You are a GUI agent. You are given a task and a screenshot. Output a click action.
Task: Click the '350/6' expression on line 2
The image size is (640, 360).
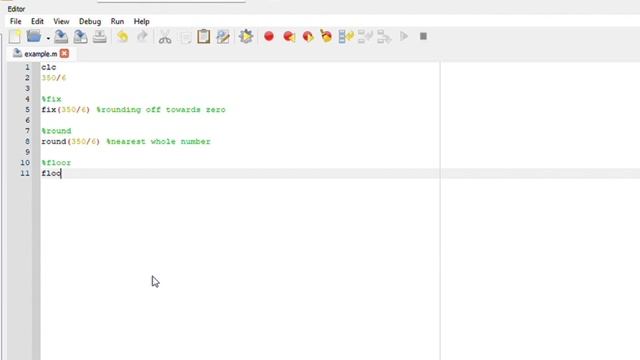pyautogui.click(x=53, y=78)
